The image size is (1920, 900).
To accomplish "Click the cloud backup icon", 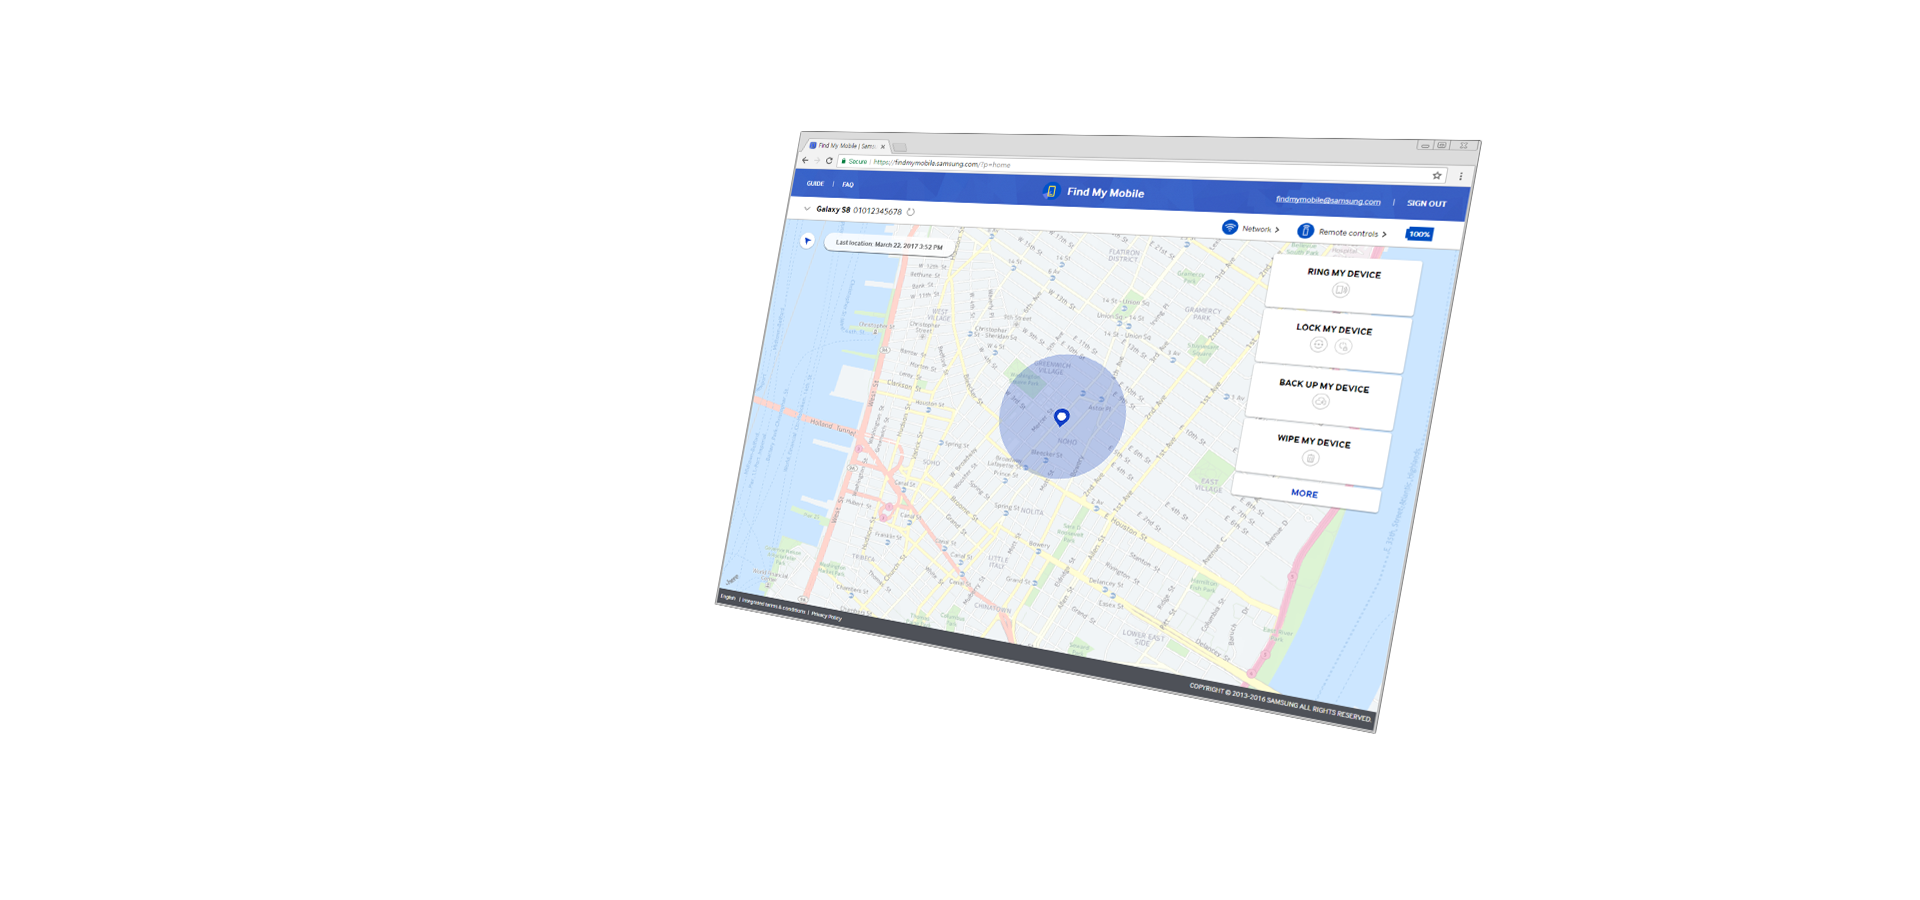I will click(1320, 402).
